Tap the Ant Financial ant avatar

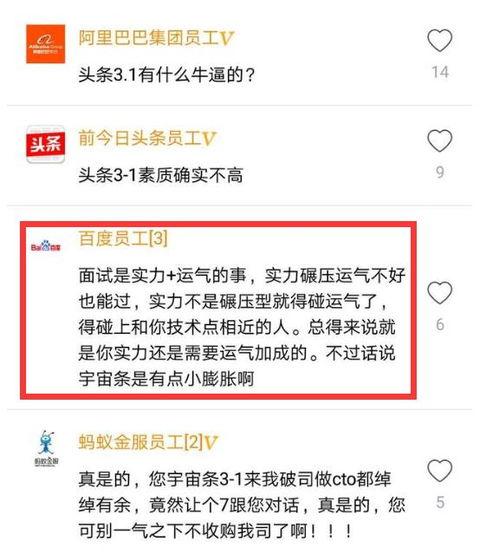click(x=46, y=448)
